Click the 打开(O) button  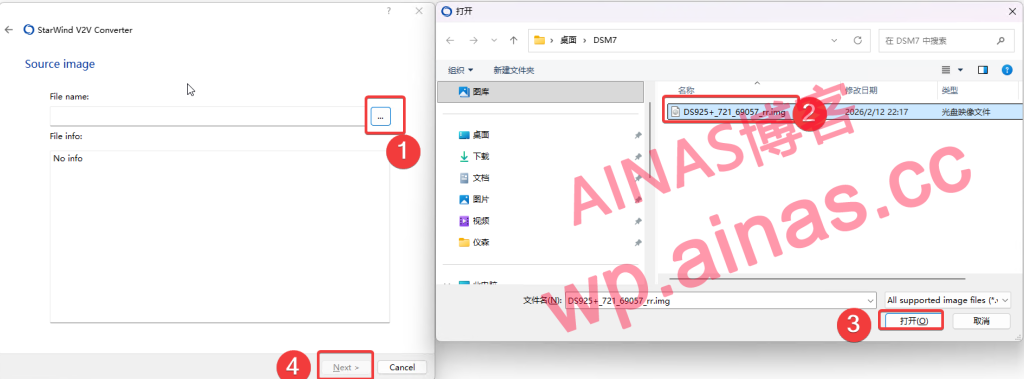coord(914,321)
